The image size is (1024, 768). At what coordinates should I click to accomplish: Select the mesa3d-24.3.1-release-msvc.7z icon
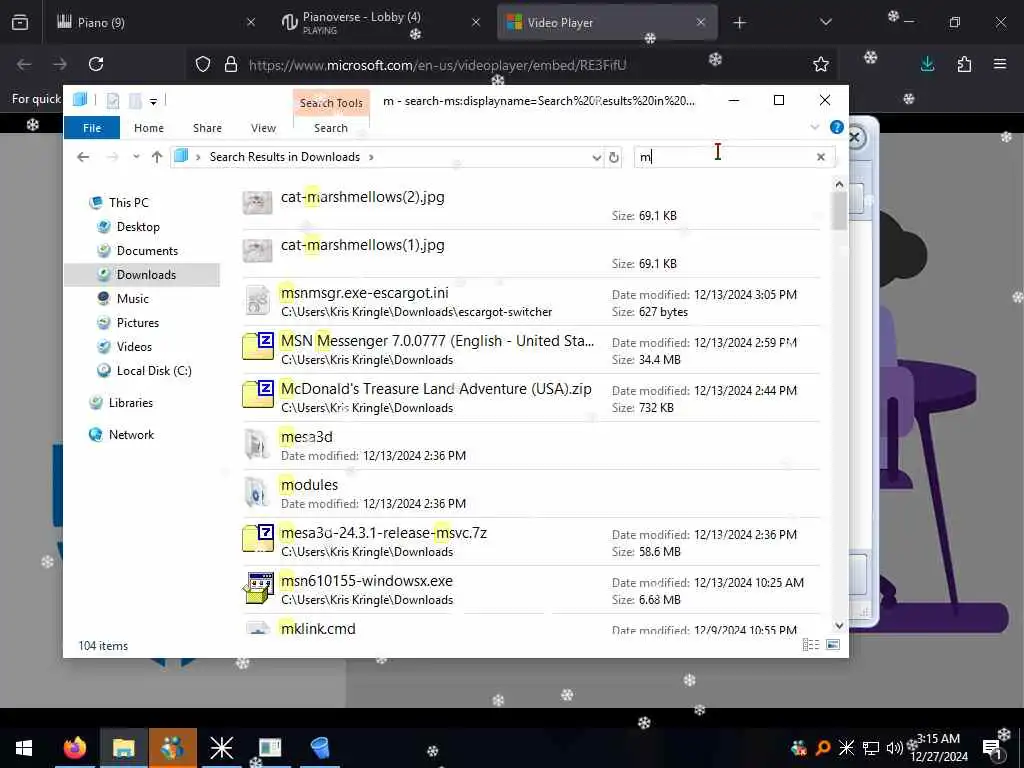(258, 538)
